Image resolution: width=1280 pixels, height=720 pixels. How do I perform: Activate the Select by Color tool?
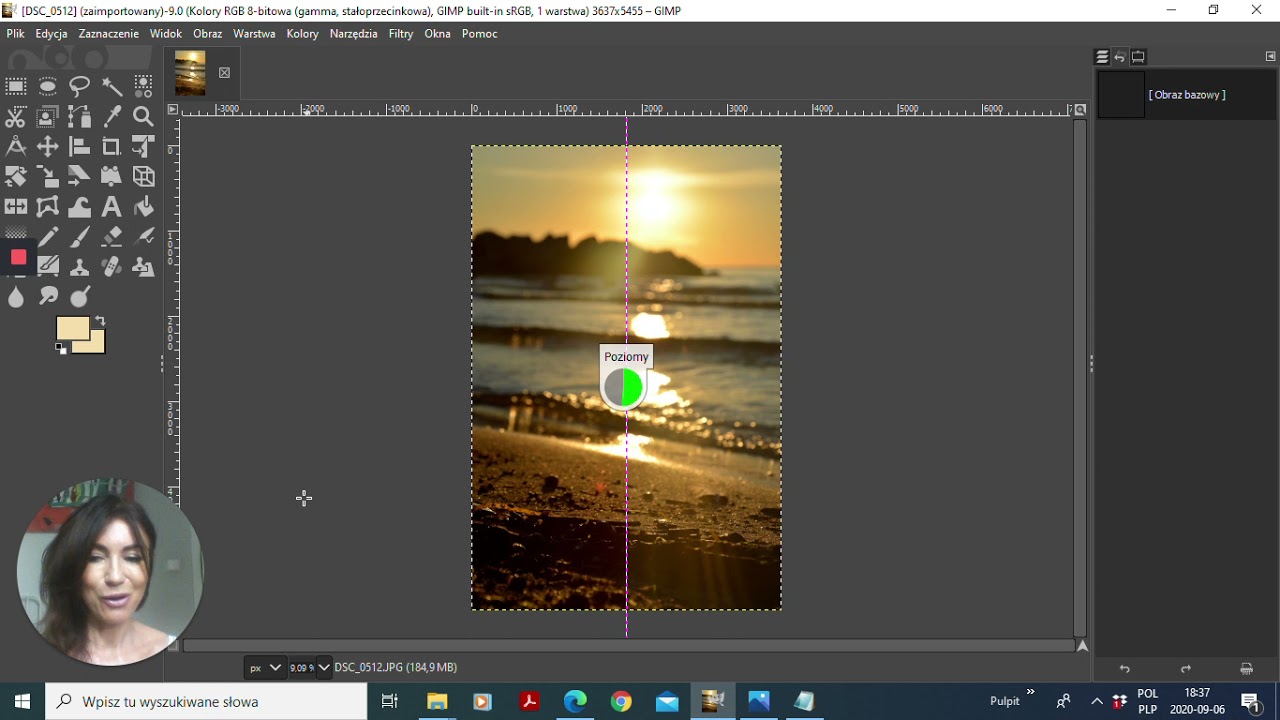pos(144,86)
